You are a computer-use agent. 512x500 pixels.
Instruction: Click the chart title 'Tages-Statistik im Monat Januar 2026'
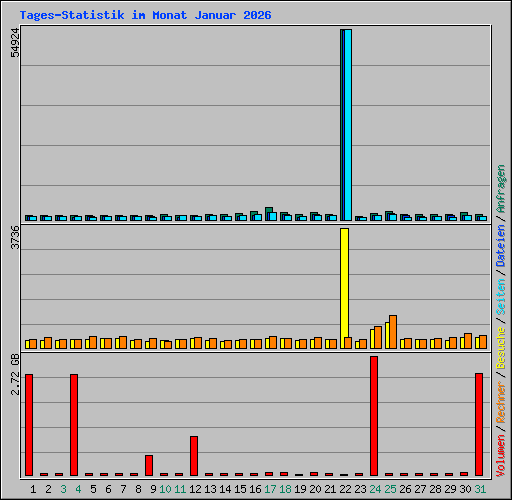[x=145, y=15]
